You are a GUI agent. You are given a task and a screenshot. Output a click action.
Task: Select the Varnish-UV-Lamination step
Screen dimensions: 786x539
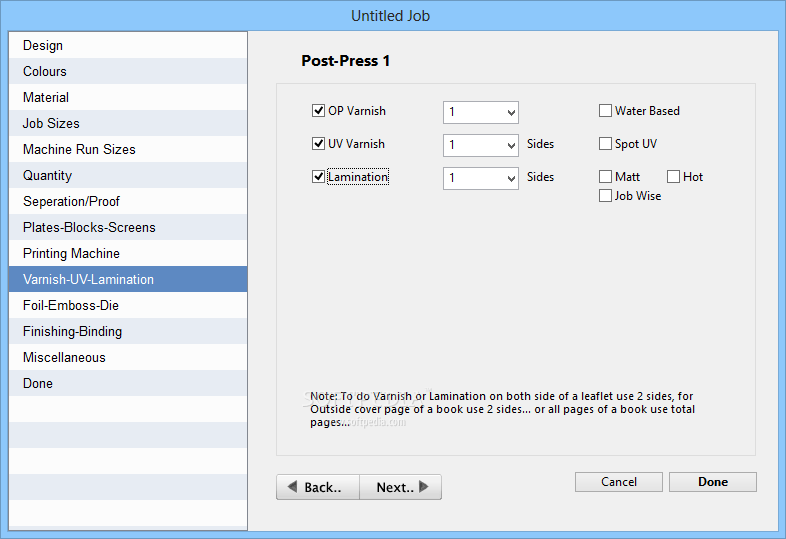(128, 279)
